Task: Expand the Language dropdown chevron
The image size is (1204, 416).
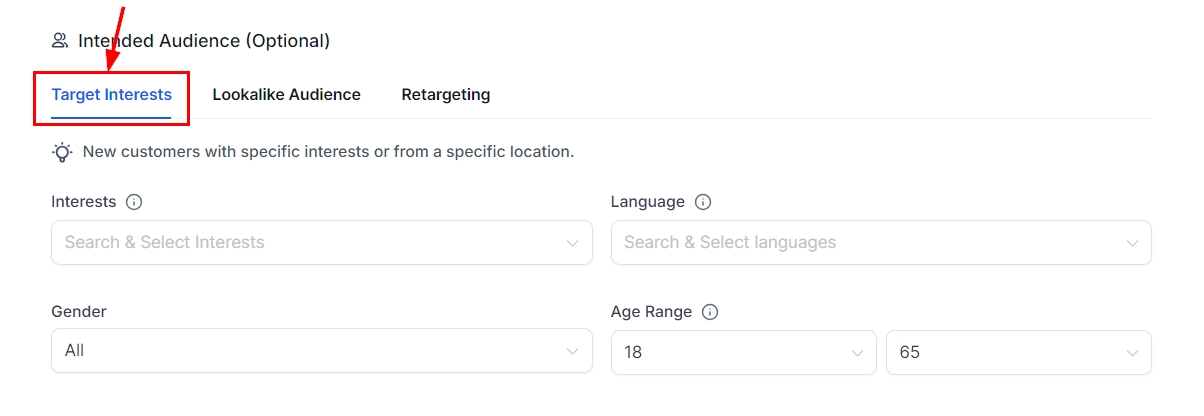Action: click(1132, 243)
